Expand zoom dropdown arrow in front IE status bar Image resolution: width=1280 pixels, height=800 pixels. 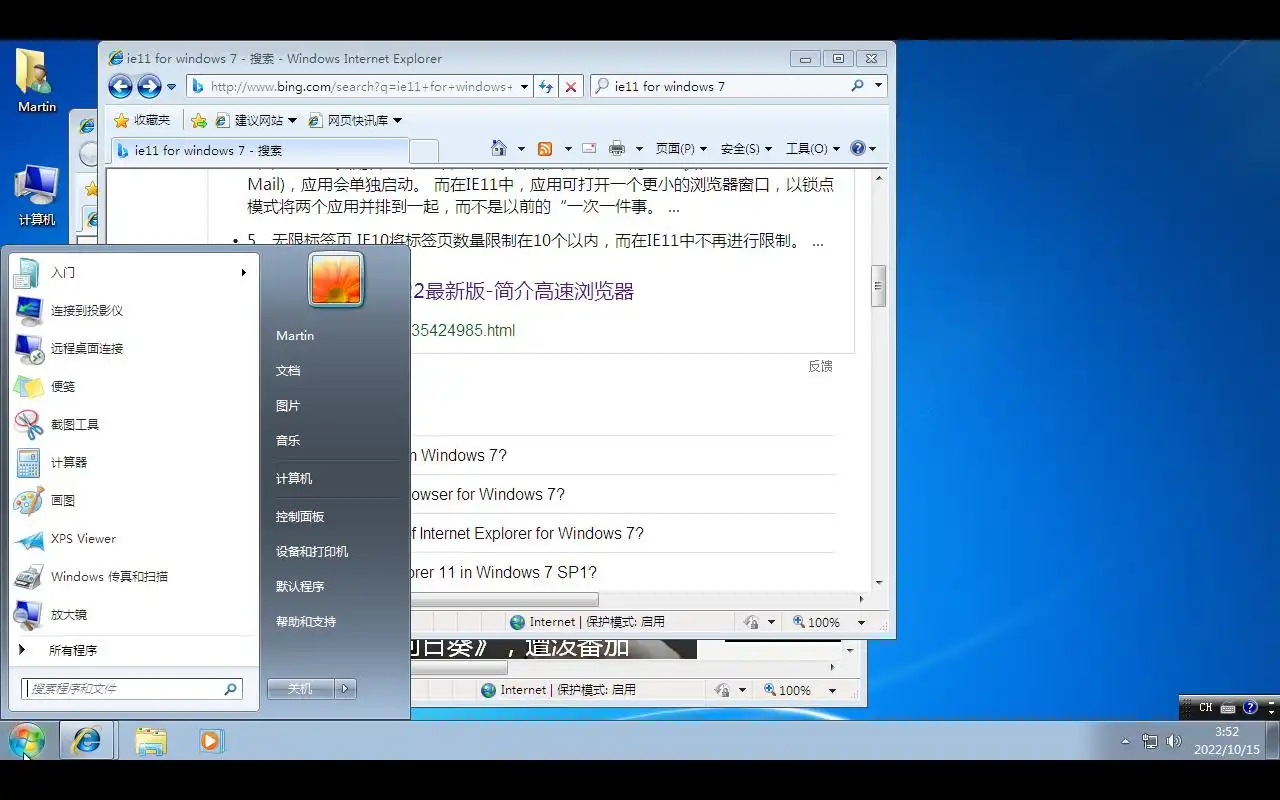coord(861,622)
